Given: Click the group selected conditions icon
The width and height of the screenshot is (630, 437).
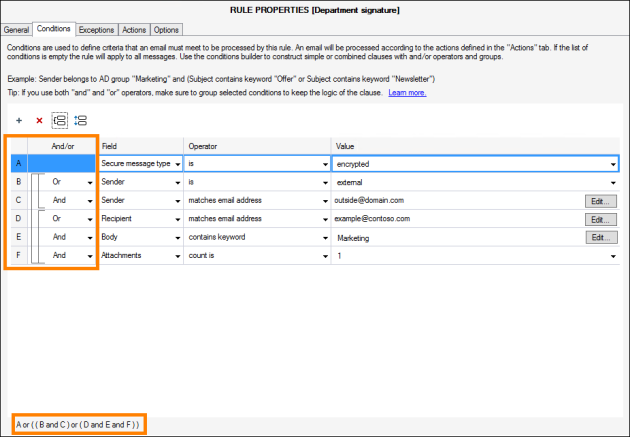Looking at the screenshot, I should (x=59, y=120).
